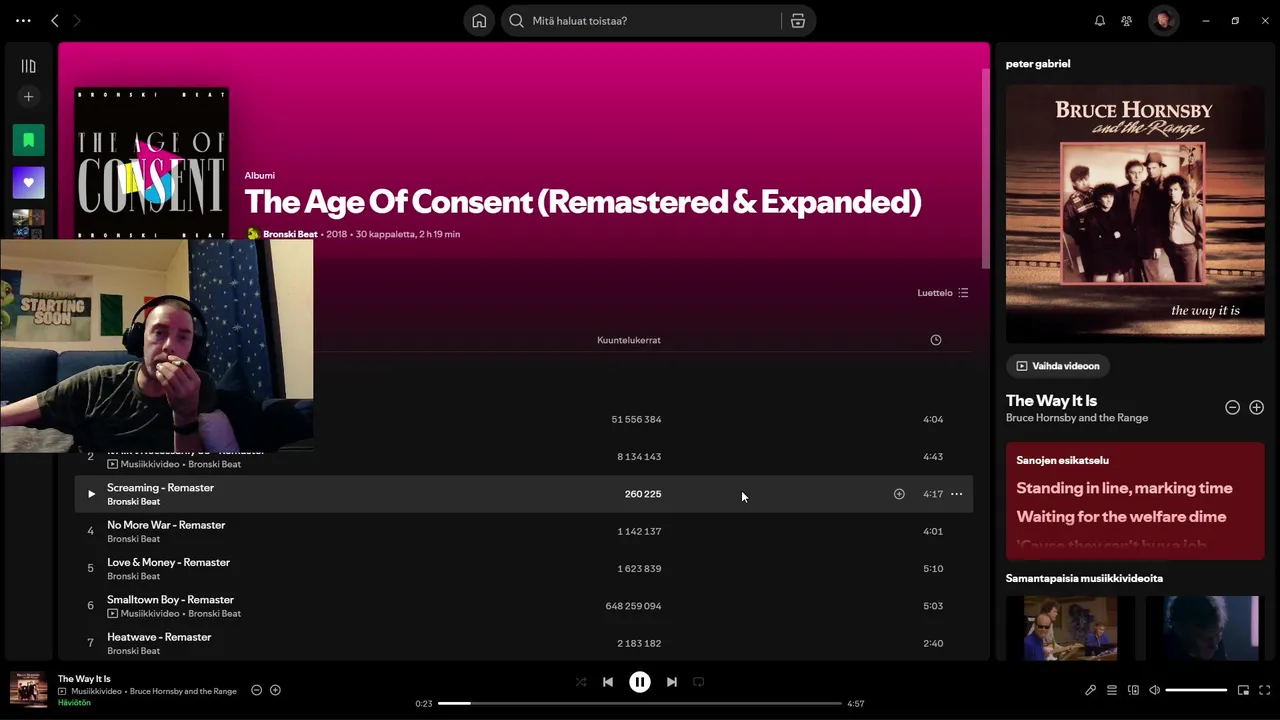Screen dimensions: 1280x720
Task: Click the 'peter gabriel' panel title
Action: 1038,64
